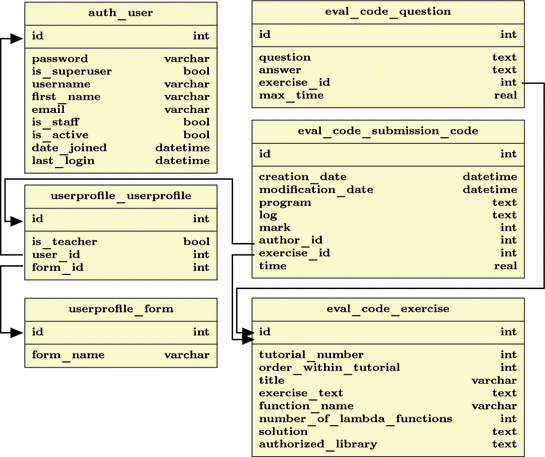Click the eval_code_exercise table title
This screenshot has width=545, height=457.
(x=388, y=309)
